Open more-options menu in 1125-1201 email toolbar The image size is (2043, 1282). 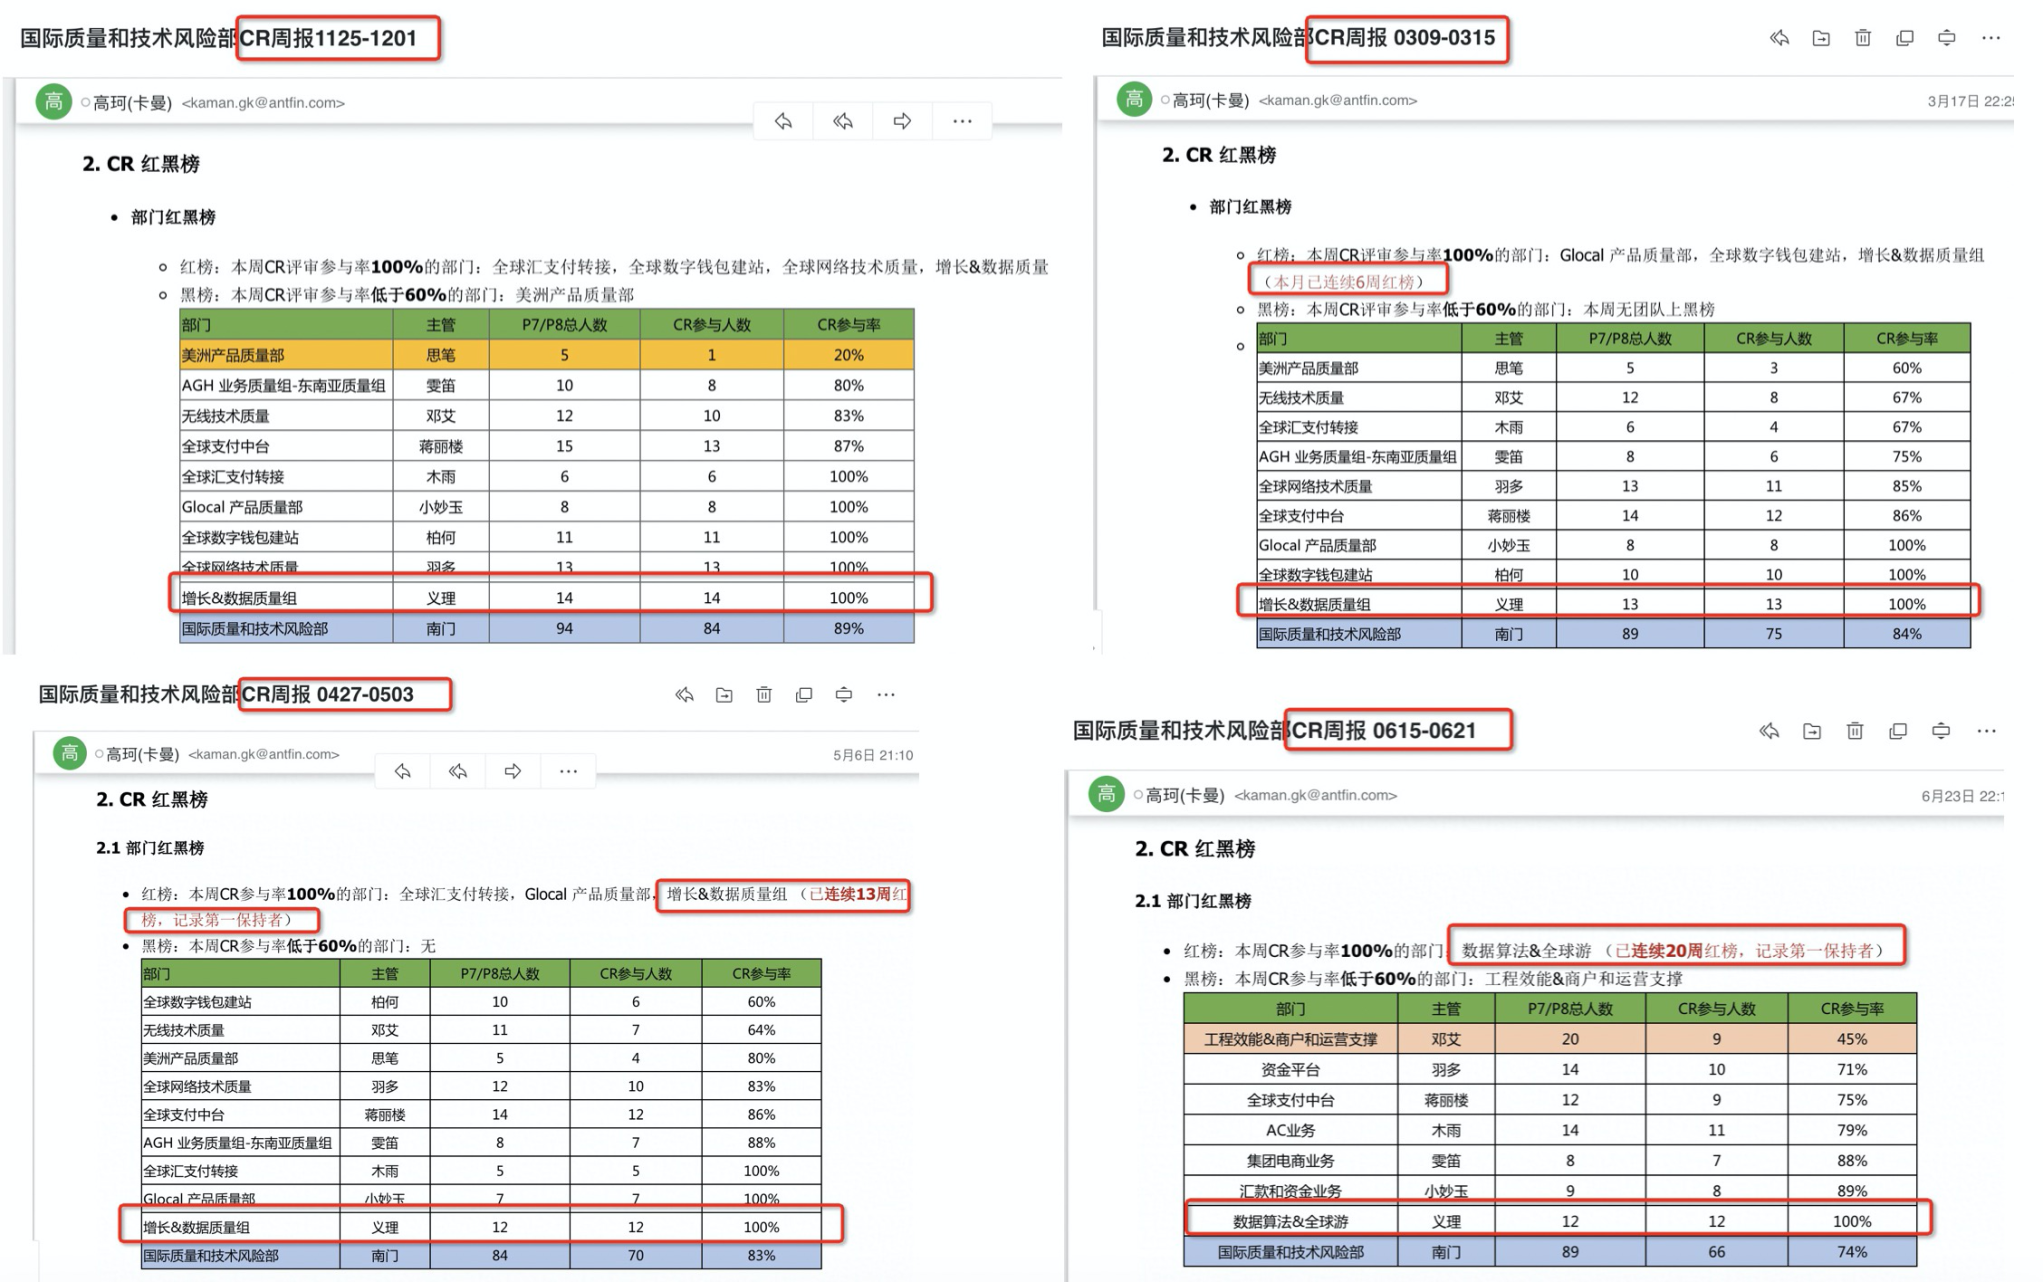click(x=962, y=121)
